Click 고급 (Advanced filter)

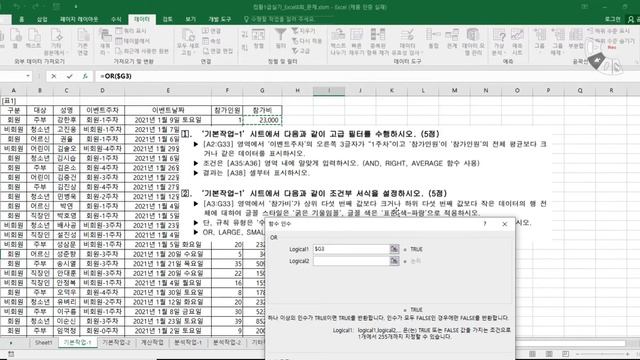click(301, 51)
